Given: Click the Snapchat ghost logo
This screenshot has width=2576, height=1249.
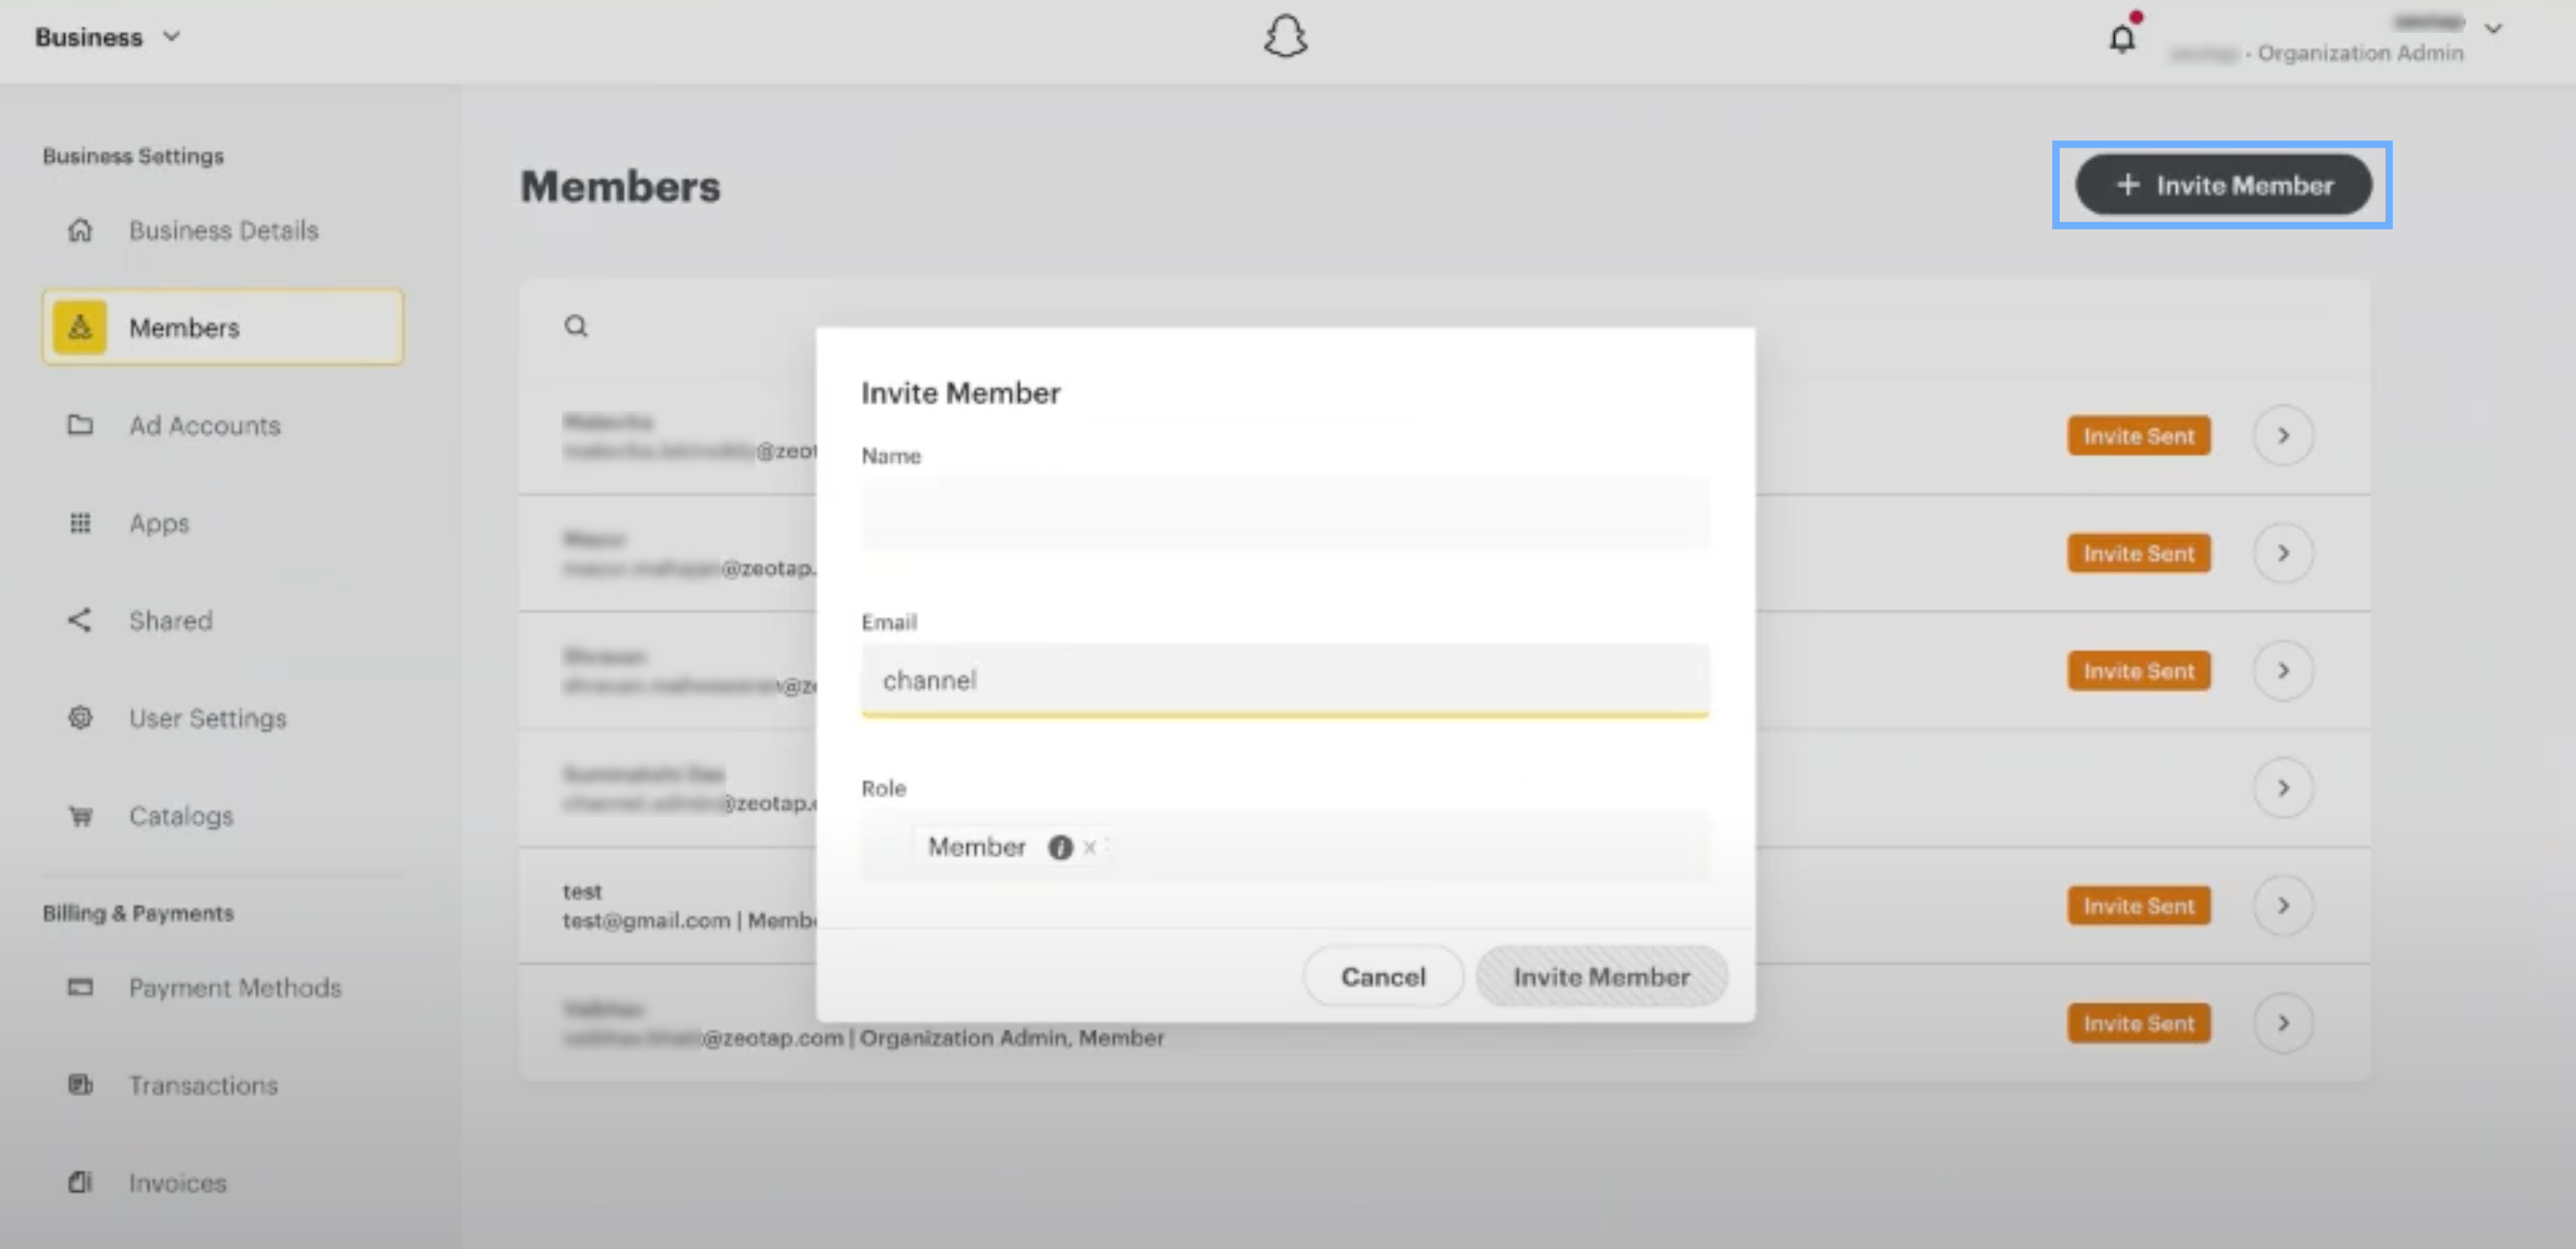Looking at the screenshot, I should click(1285, 37).
